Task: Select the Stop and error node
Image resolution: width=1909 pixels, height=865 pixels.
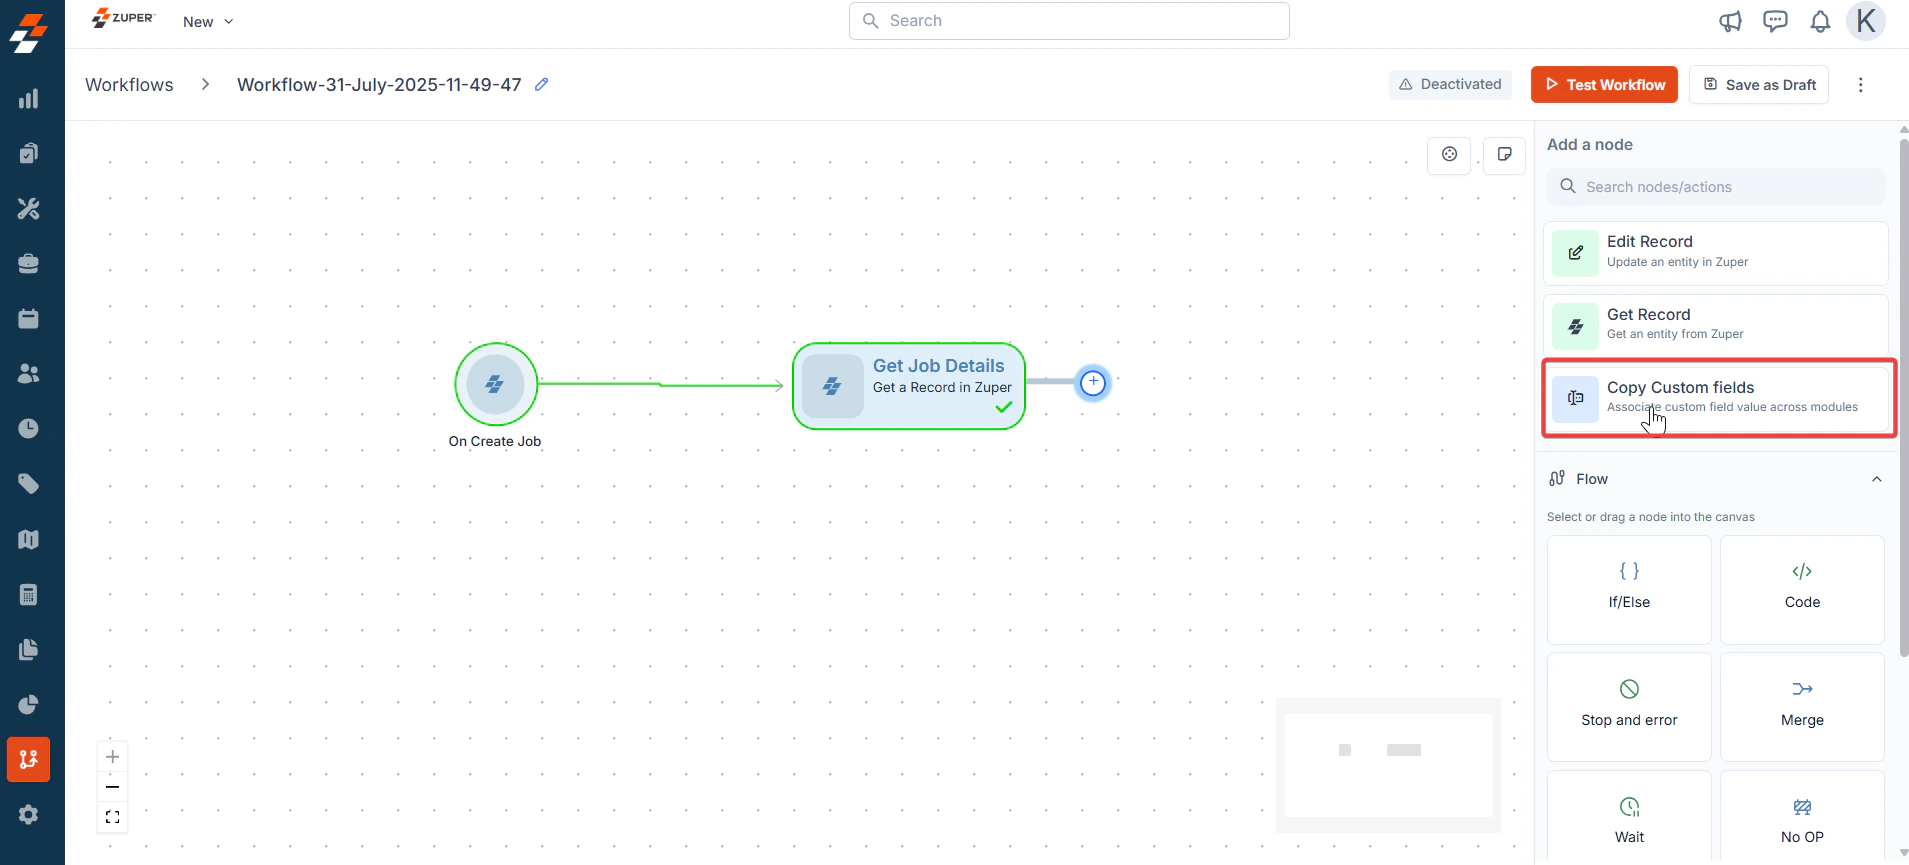Action: [1629, 707]
